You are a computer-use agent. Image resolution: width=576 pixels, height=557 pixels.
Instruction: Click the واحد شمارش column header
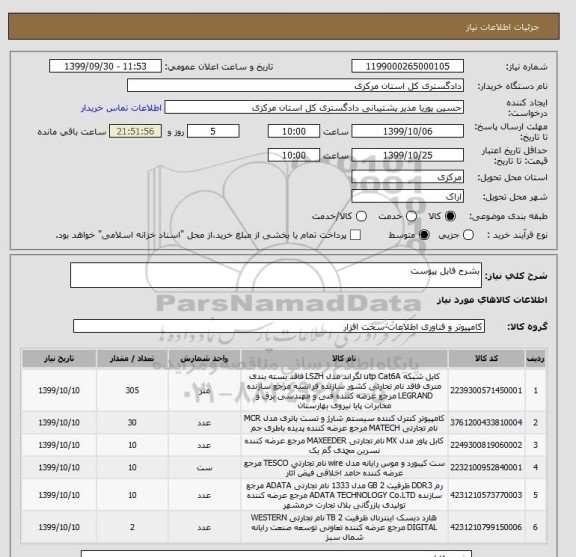pos(204,358)
